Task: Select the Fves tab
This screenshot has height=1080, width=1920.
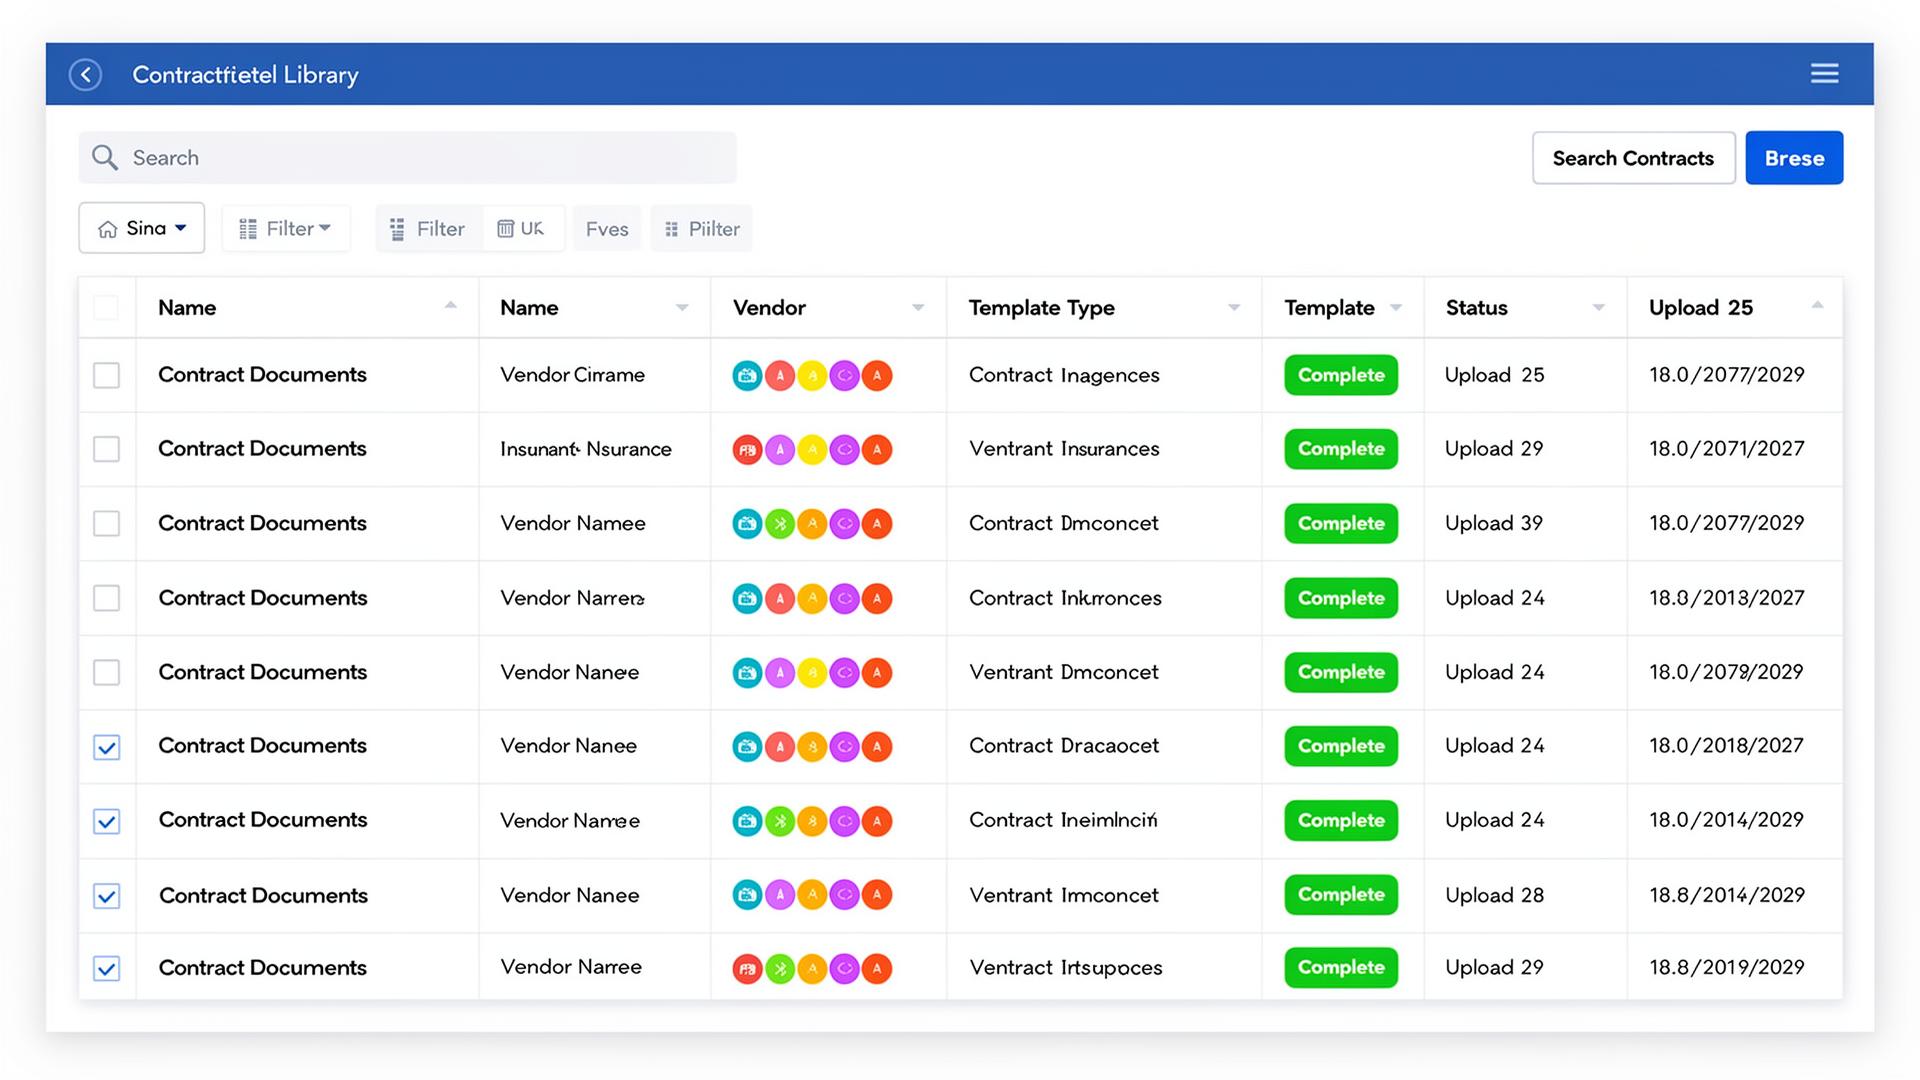Action: 607,229
